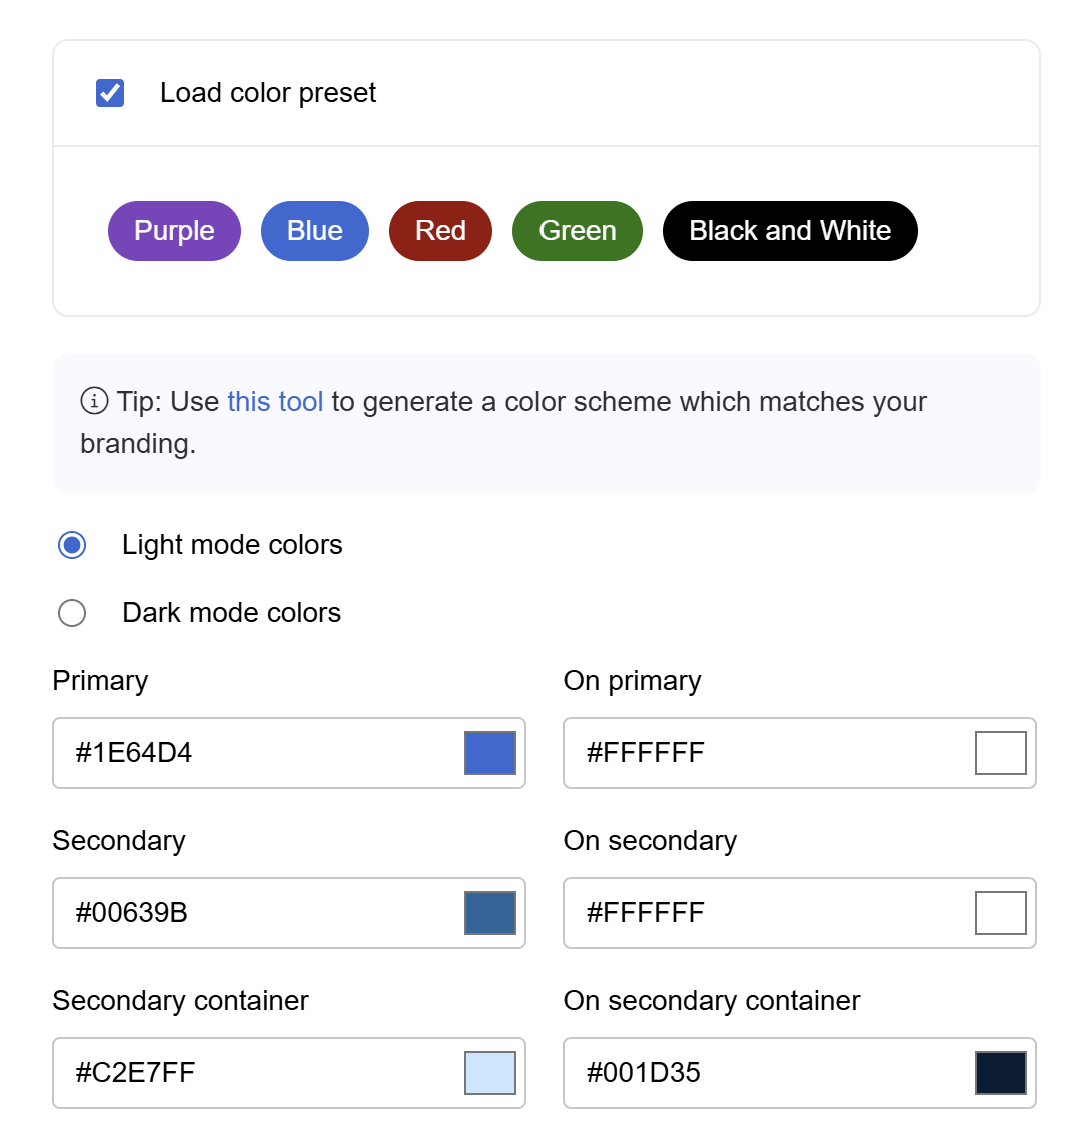Image resolution: width=1078 pixels, height=1136 pixels.
Task: Open the On primary color swatch
Action: click(1001, 753)
